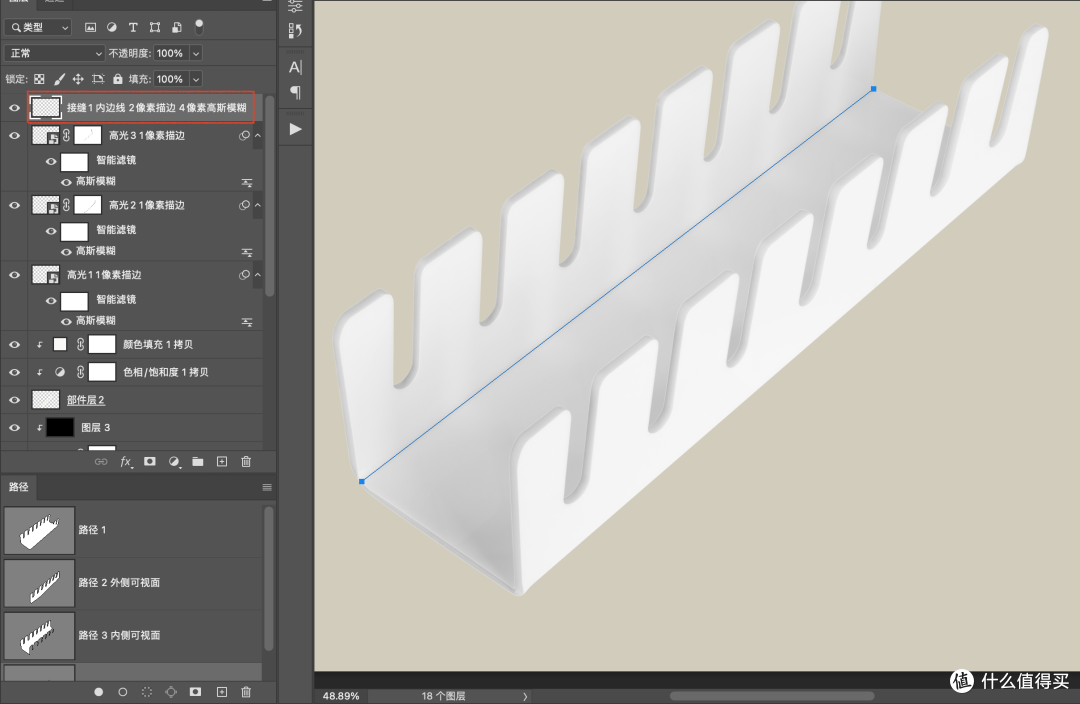Hide the 高光2 1像素描边 layer
The image size is (1080, 704).
coord(14,205)
